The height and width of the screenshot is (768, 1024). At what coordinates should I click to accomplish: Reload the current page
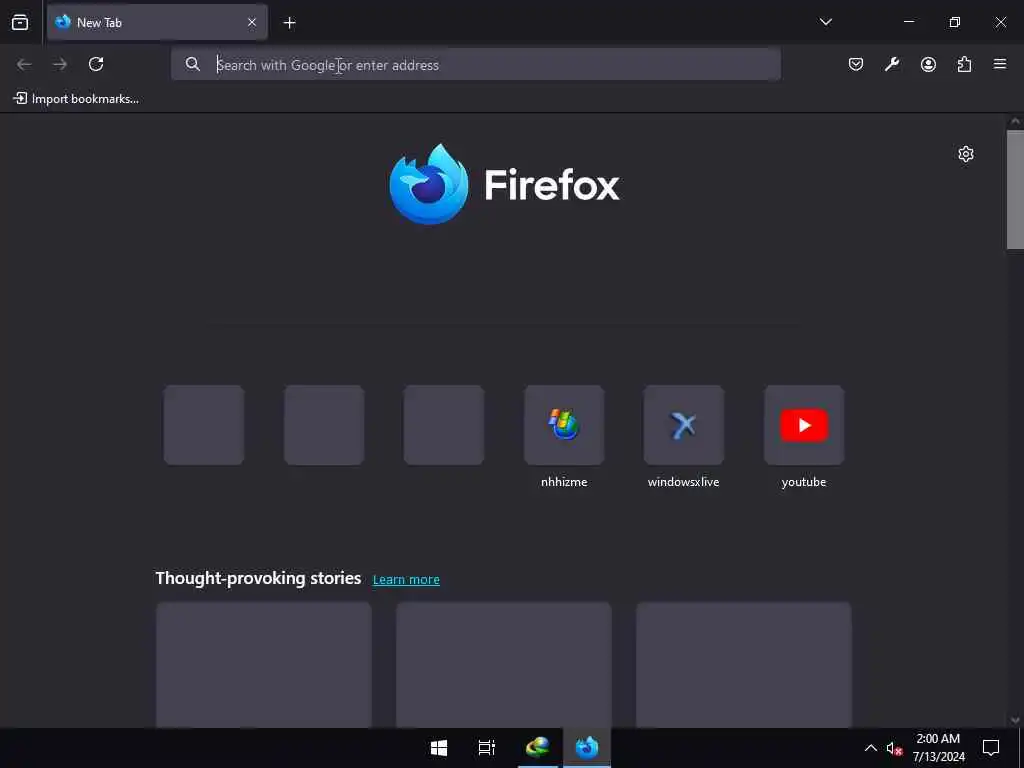pyautogui.click(x=96, y=64)
